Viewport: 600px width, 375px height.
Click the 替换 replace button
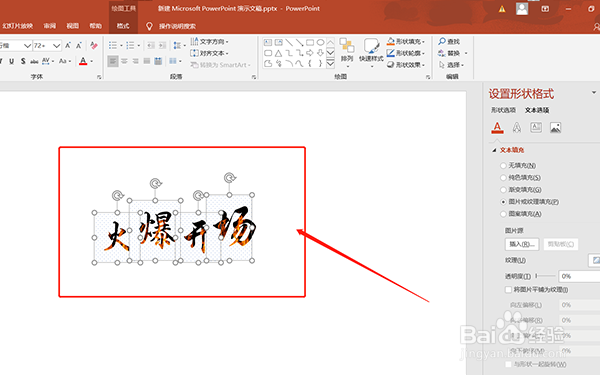point(452,53)
